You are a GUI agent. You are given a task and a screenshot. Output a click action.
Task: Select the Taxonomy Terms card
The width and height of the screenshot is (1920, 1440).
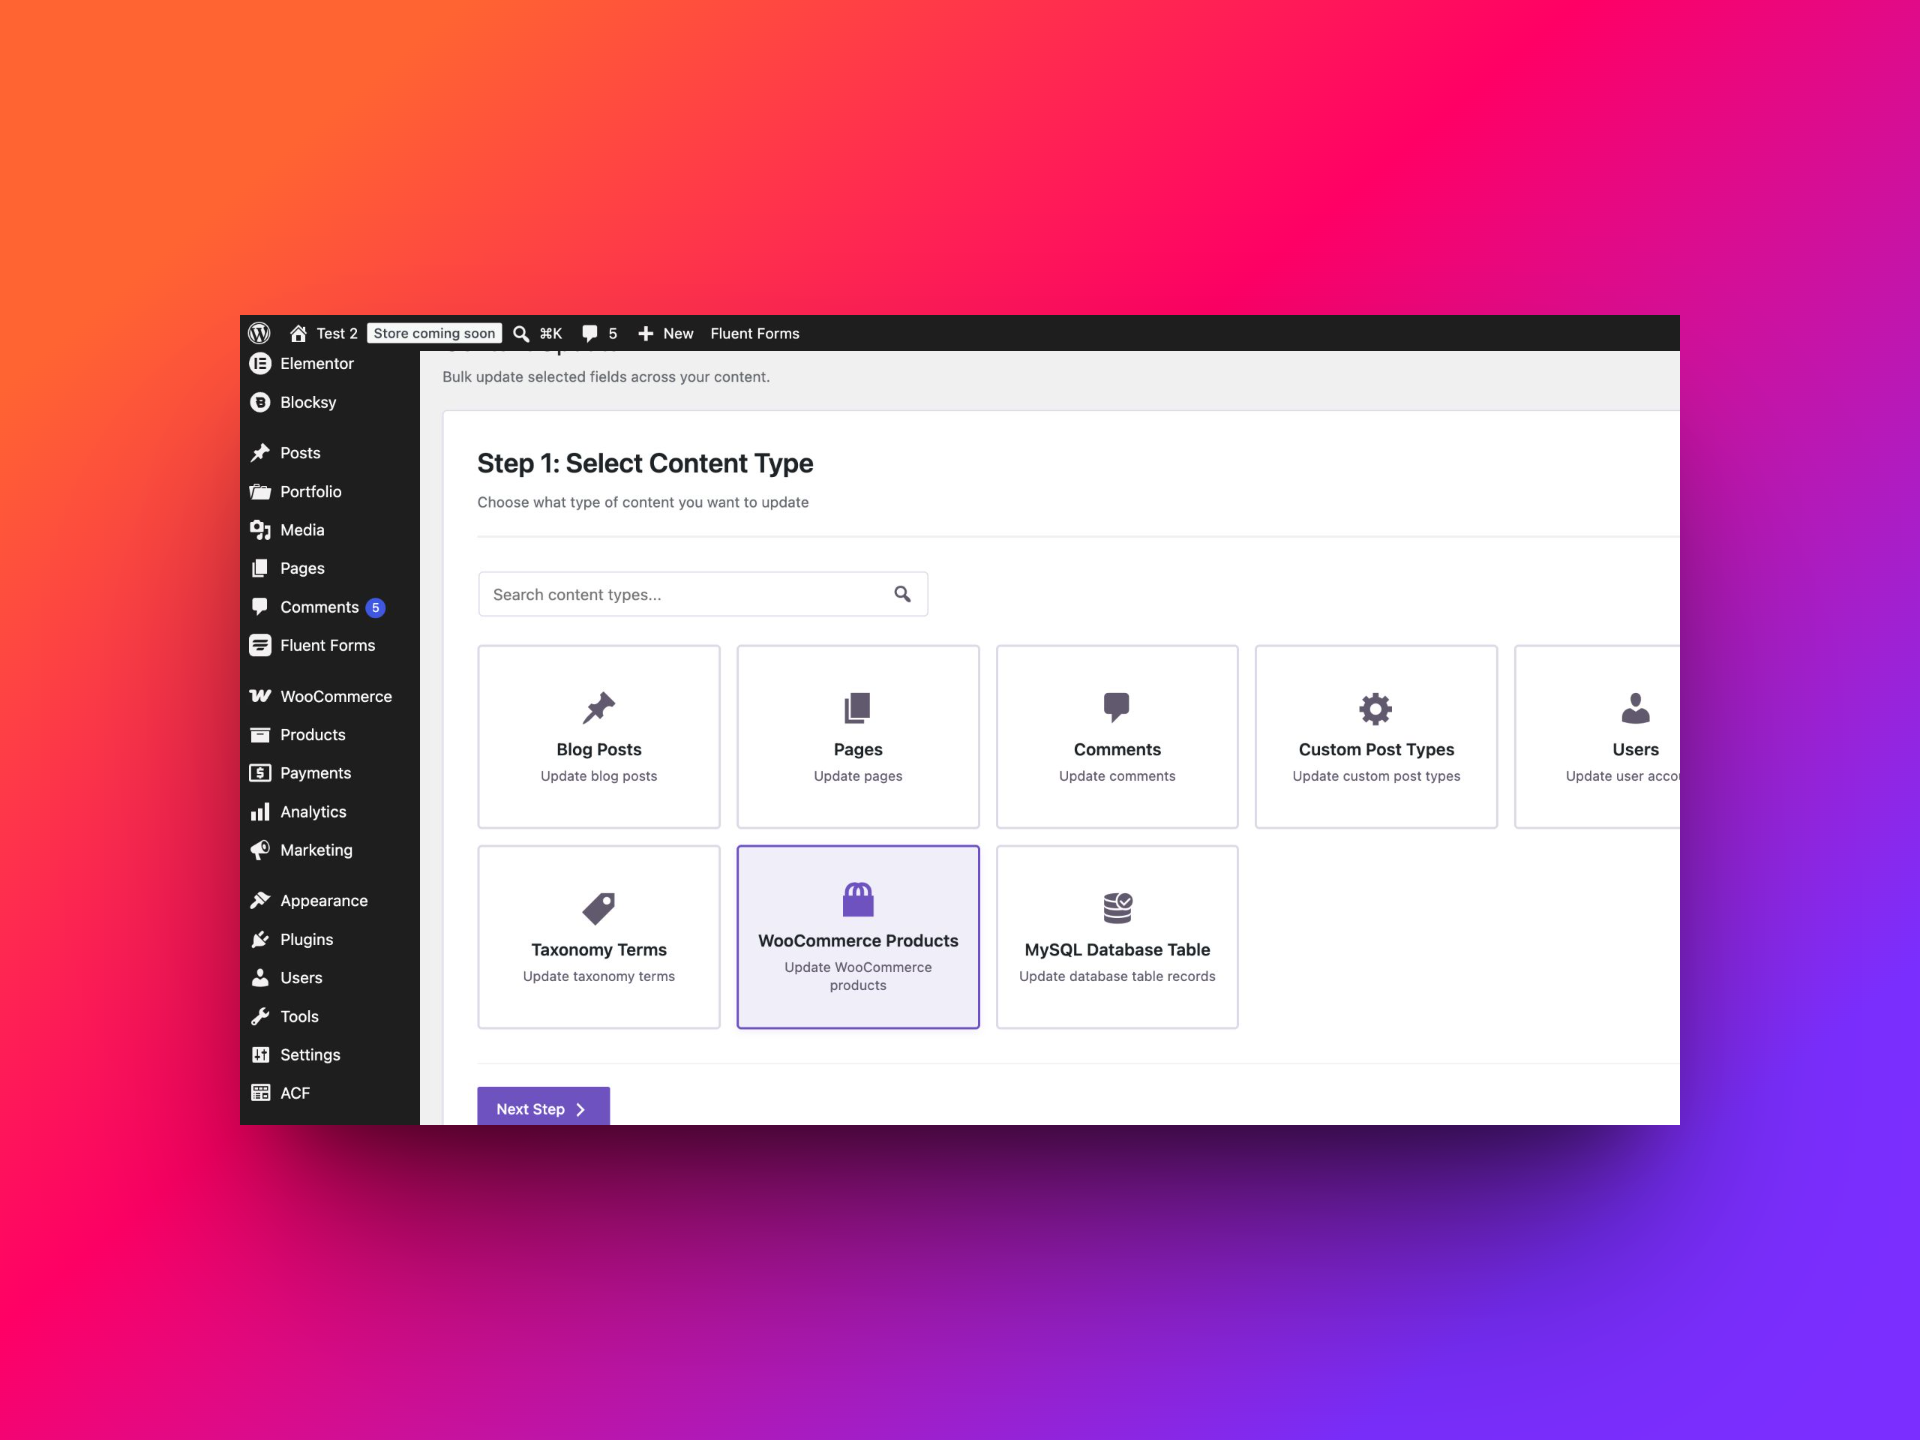599,937
